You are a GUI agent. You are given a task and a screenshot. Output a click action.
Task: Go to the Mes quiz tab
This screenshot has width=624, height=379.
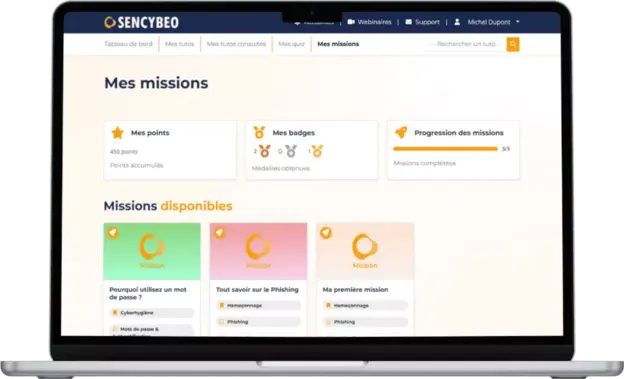[x=291, y=44]
